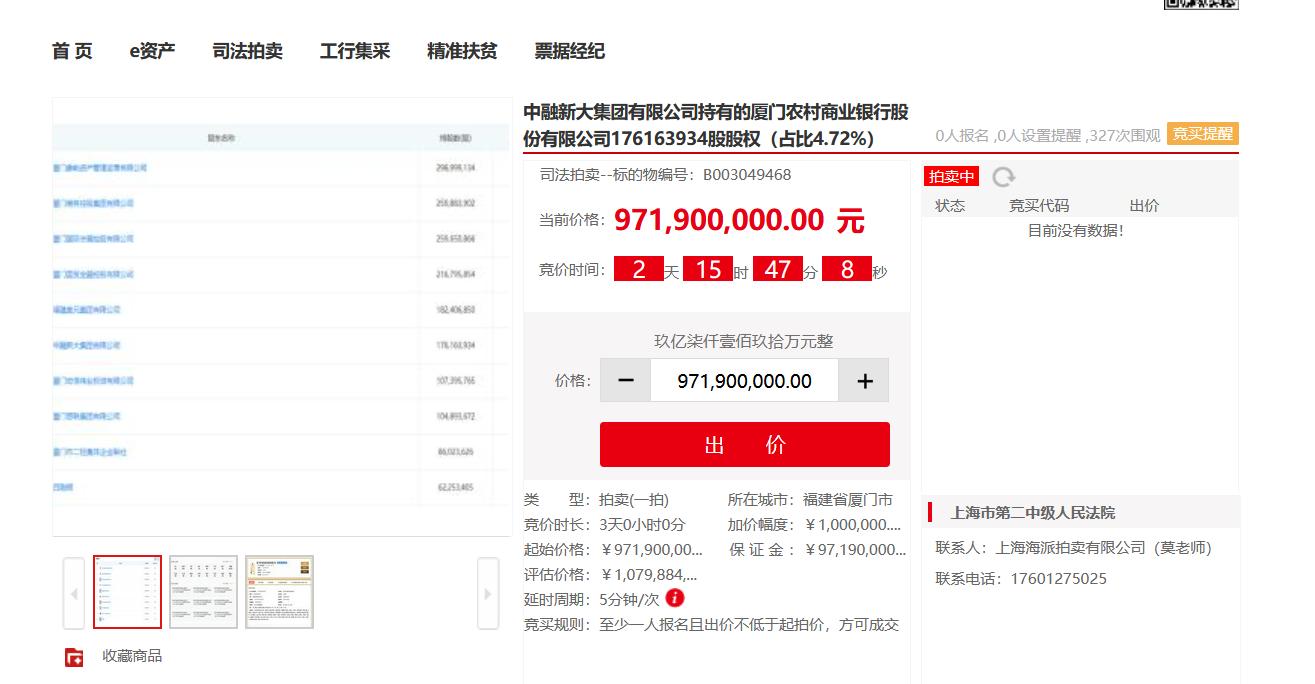Image resolution: width=1315 pixels, height=684 pixels.
Task: Show the previous thumbnails with the left arrow
Action: coord(73,593)
